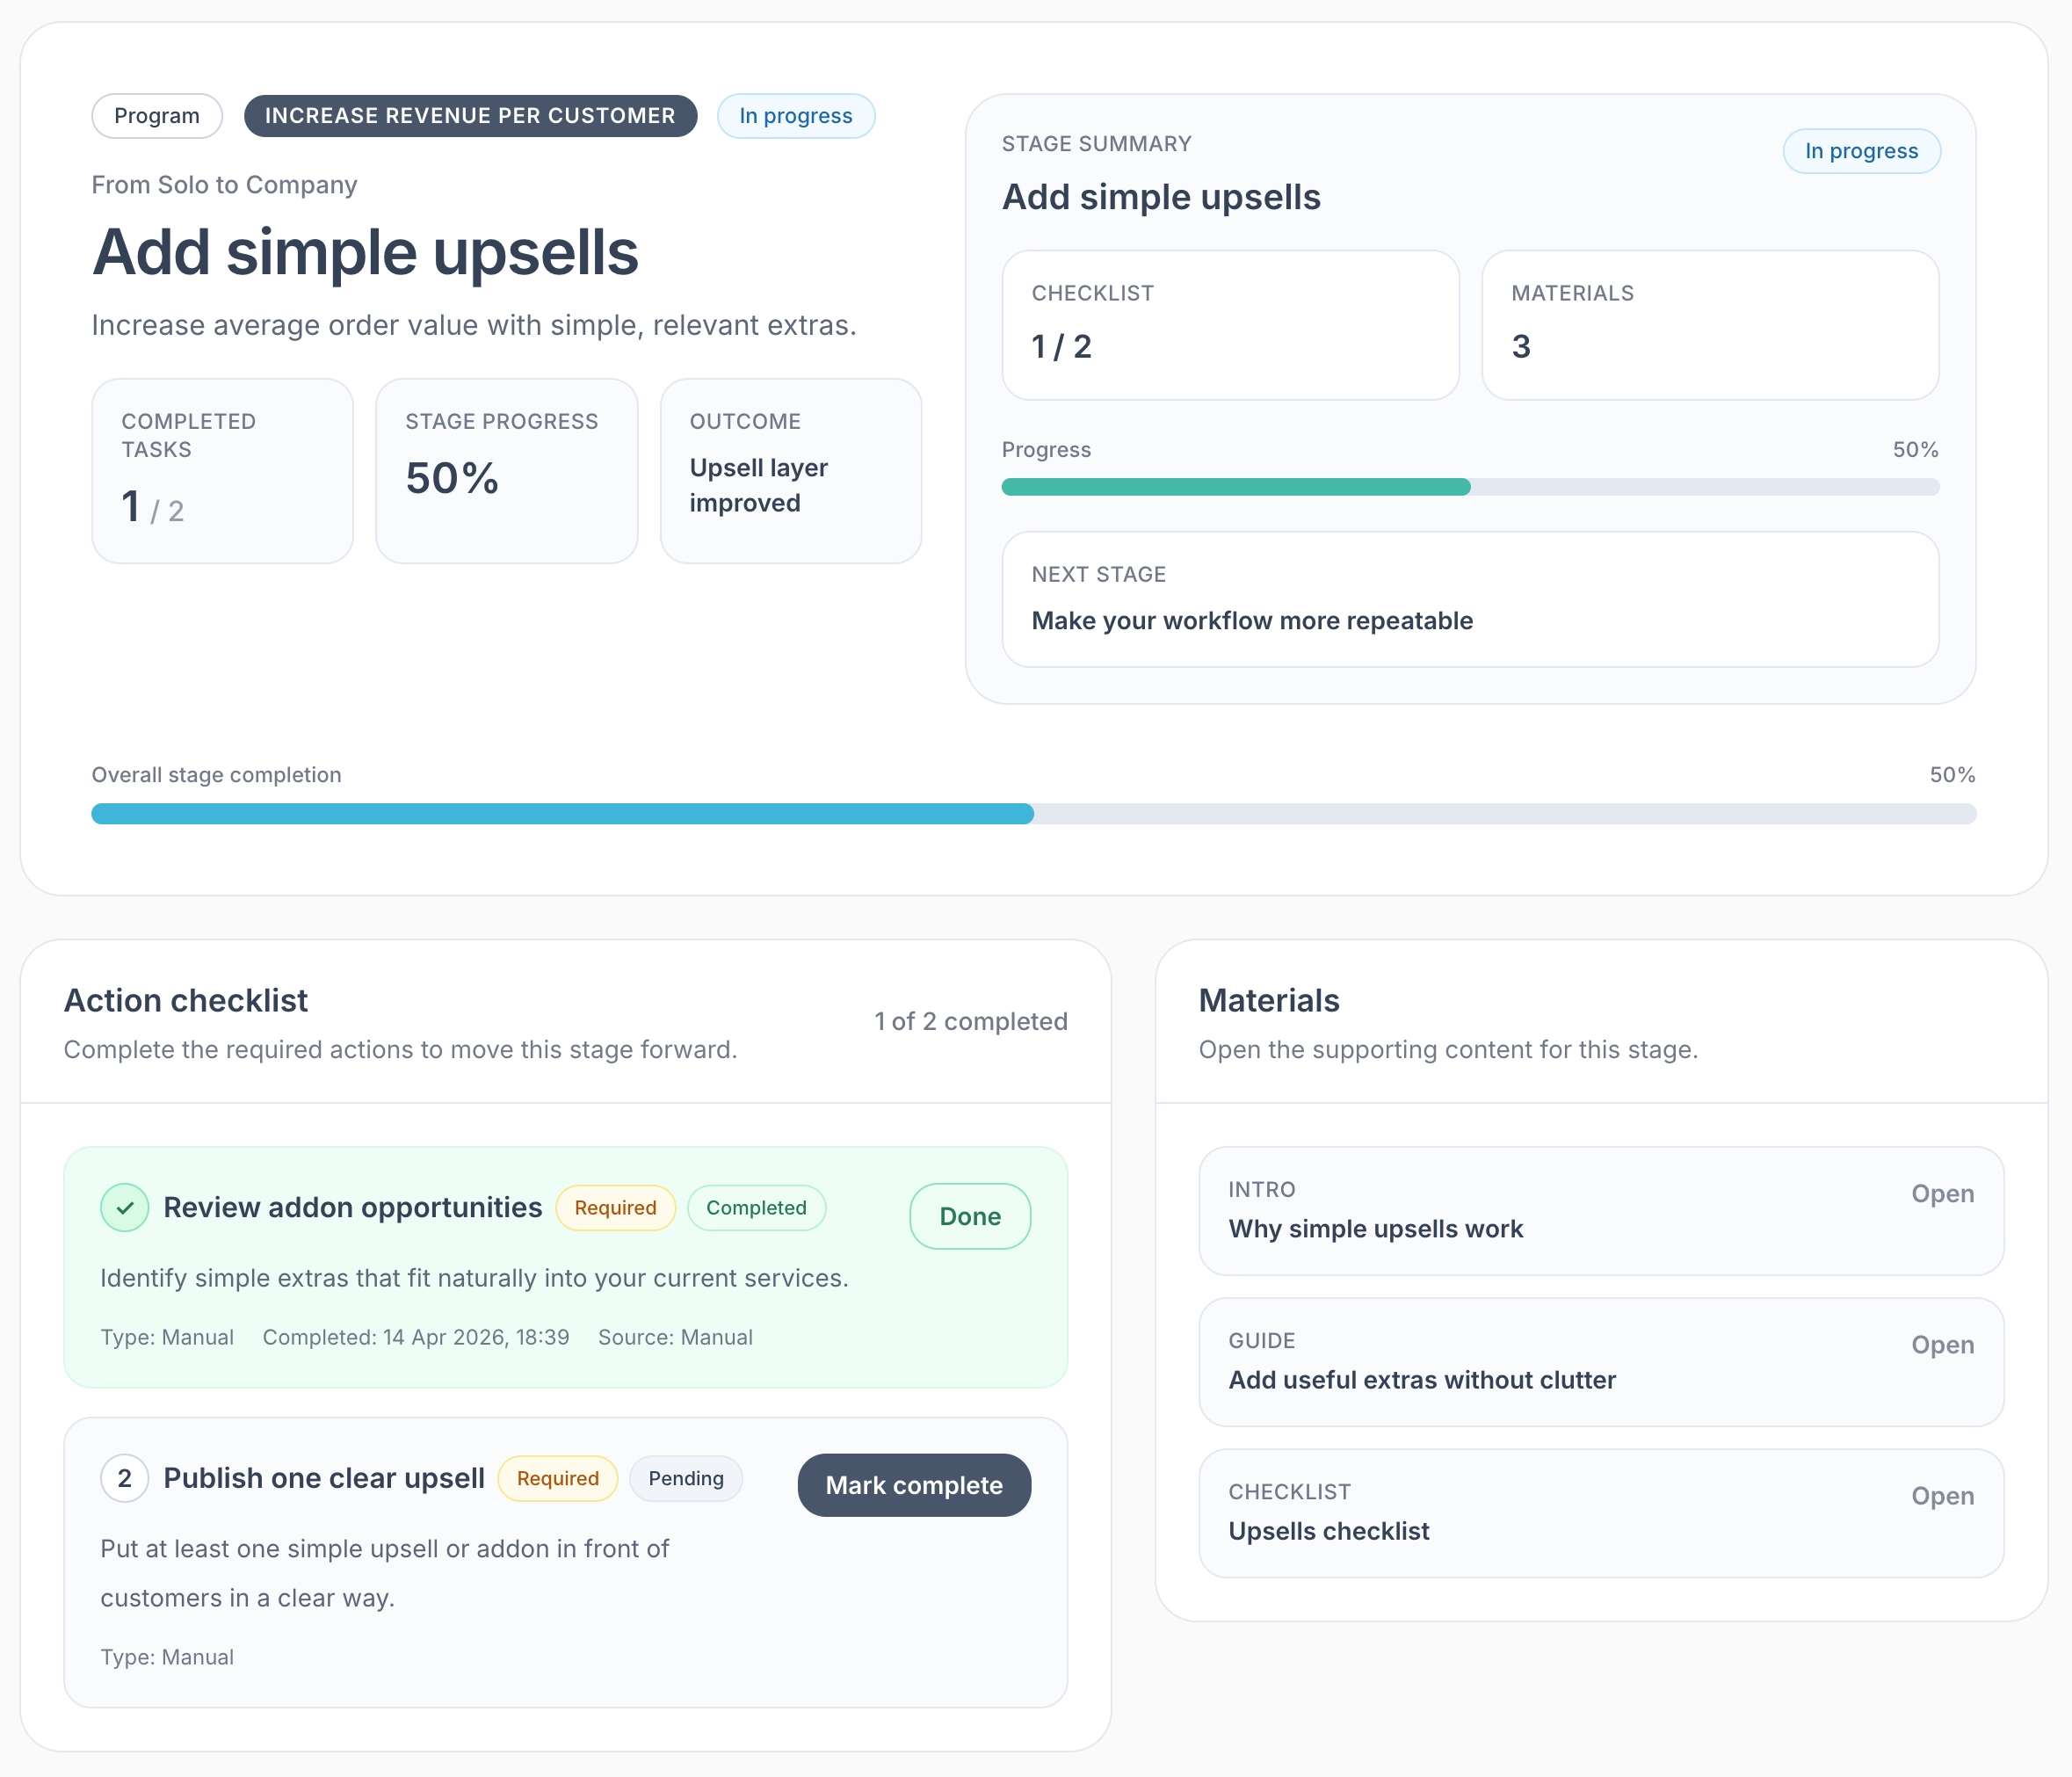Click Required tag on Publish one clear upsell
2072x1777 pixels.
(557, 1478)
